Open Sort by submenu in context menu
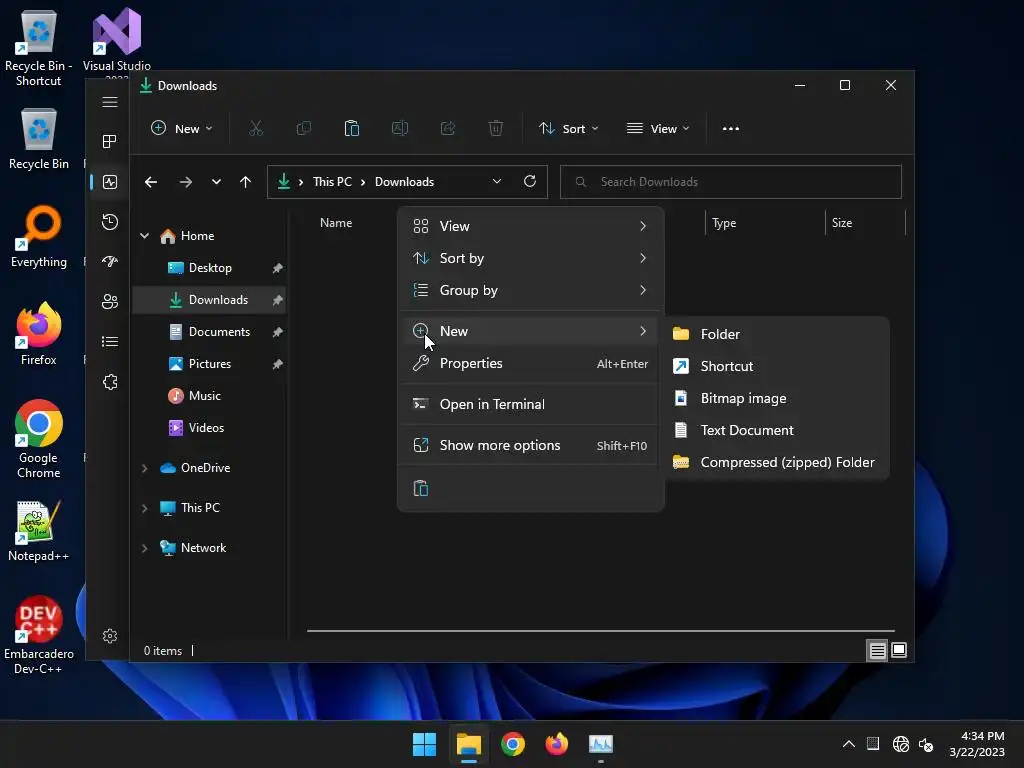The width and height of the screenshot is (1024, 768). click(x=530, y=258)
